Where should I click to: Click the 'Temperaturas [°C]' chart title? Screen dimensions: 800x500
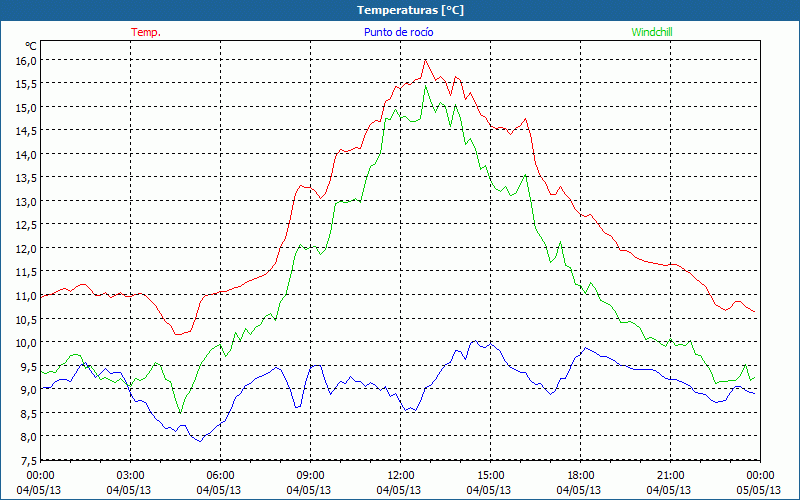410,10
